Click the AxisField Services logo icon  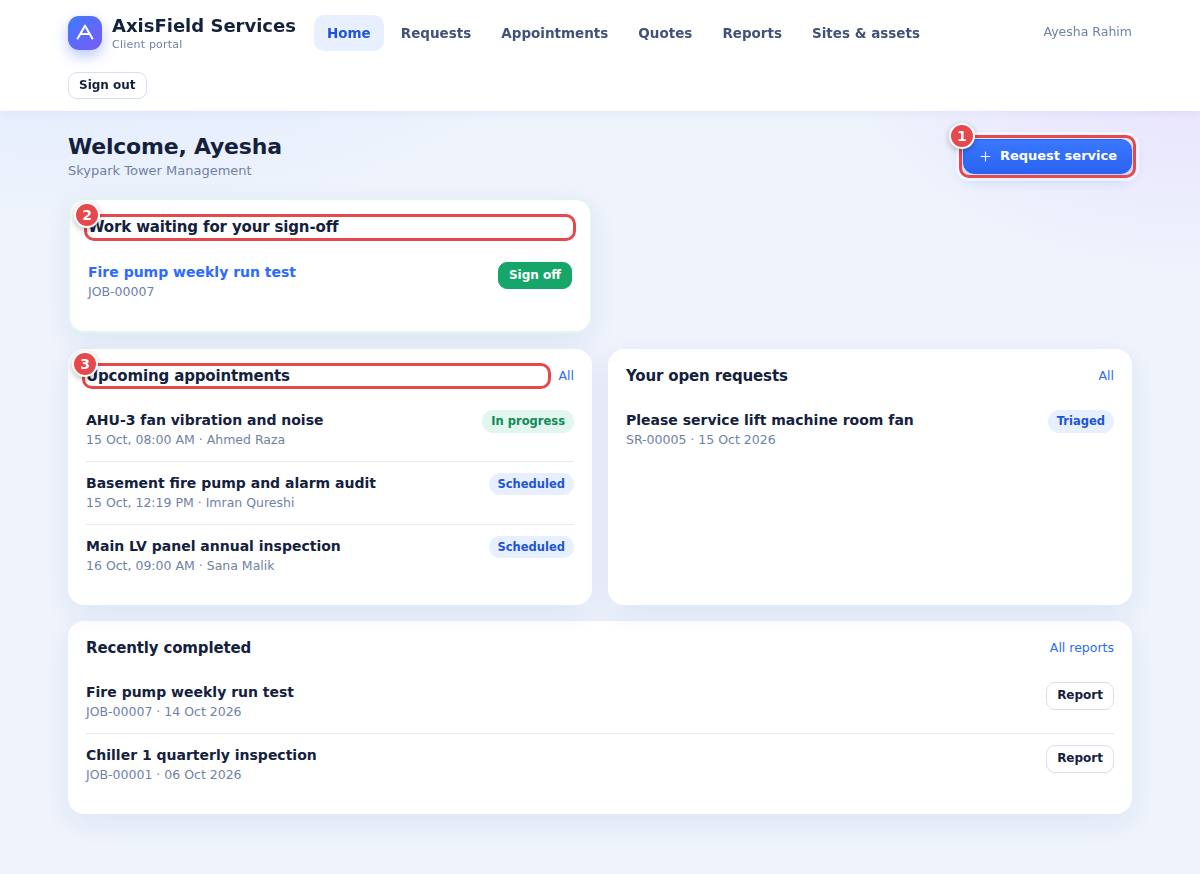pos(85,33)
